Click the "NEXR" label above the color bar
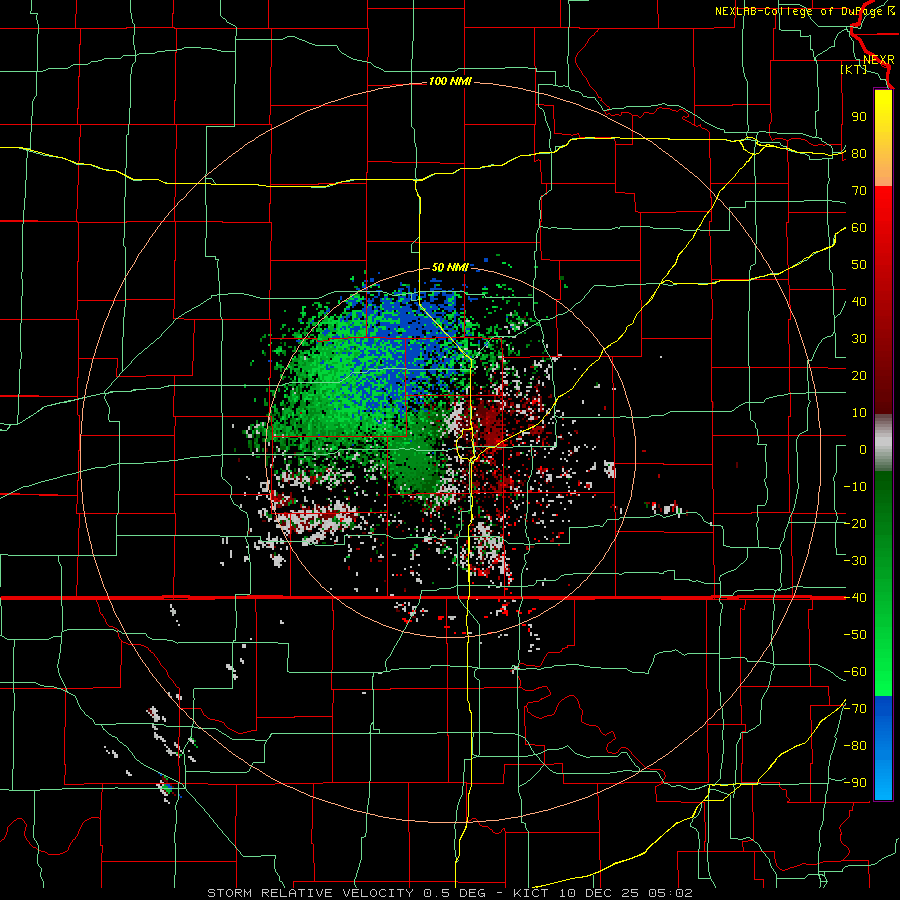Image resolution: width=900 pixels, height=900 pixels. [x=879, y=60]
